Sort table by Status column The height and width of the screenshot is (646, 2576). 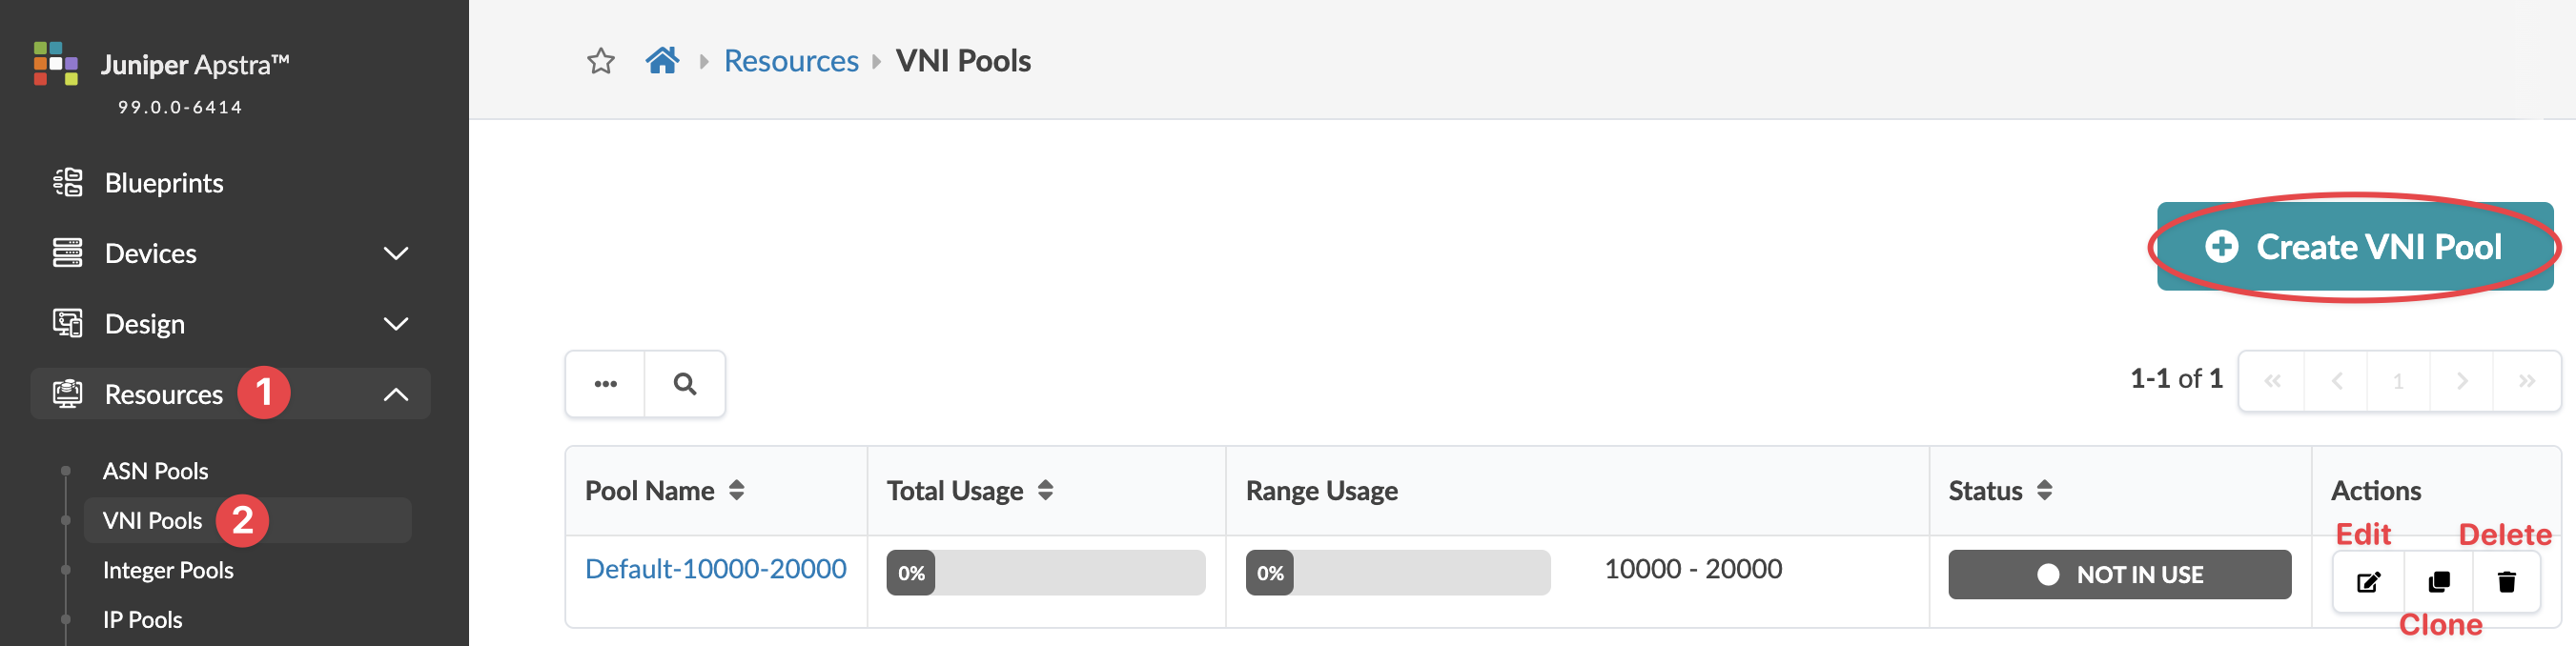click(x=2045, y=491)
